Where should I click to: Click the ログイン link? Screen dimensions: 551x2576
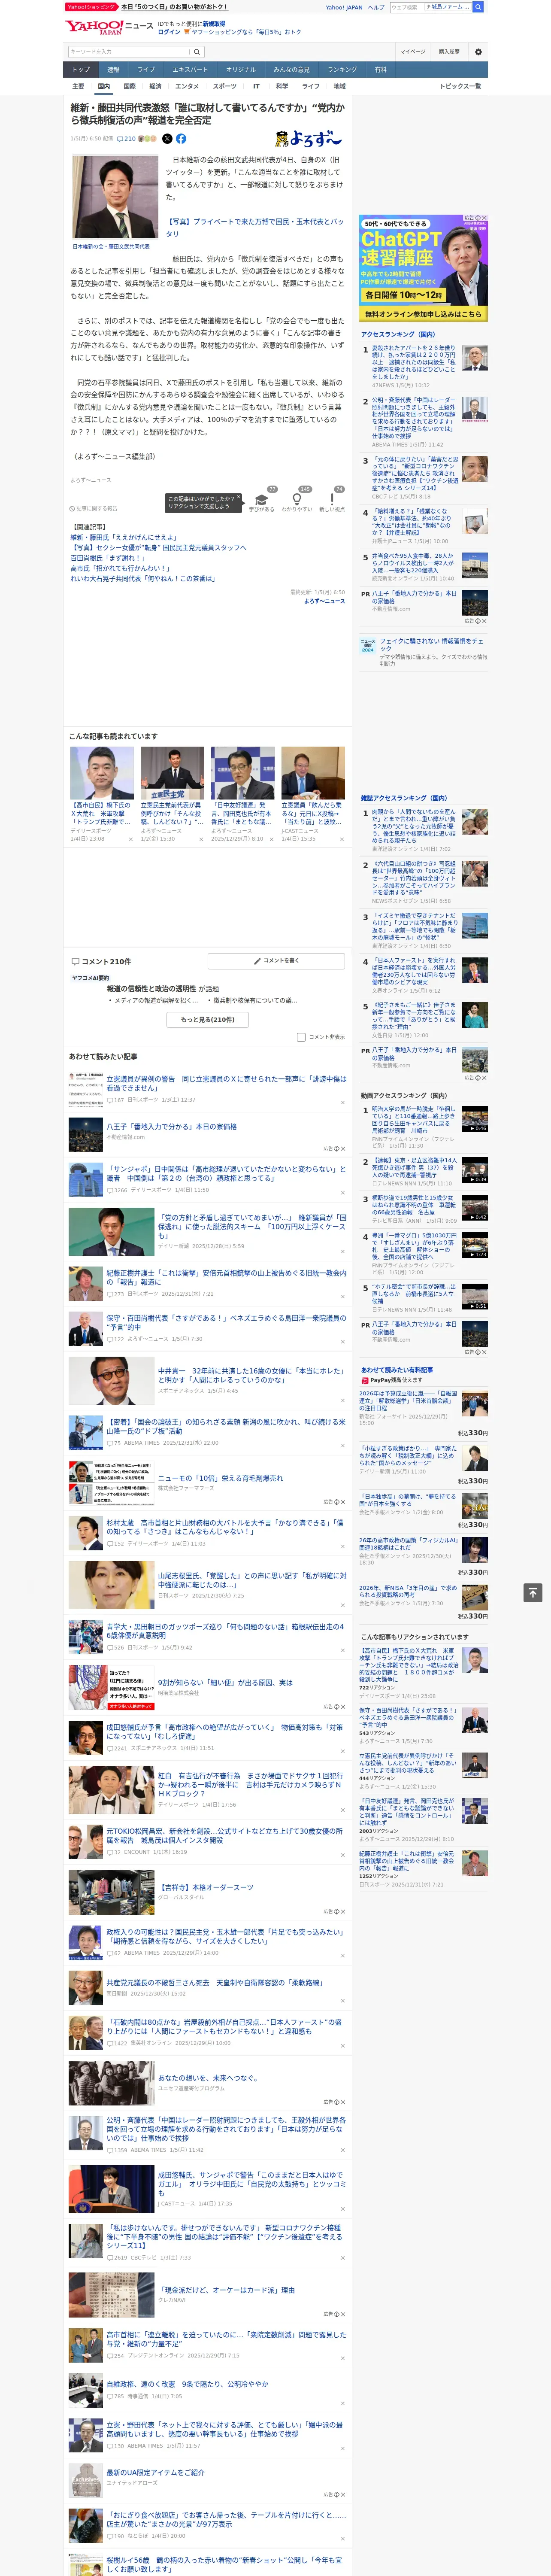pos(169,32)
